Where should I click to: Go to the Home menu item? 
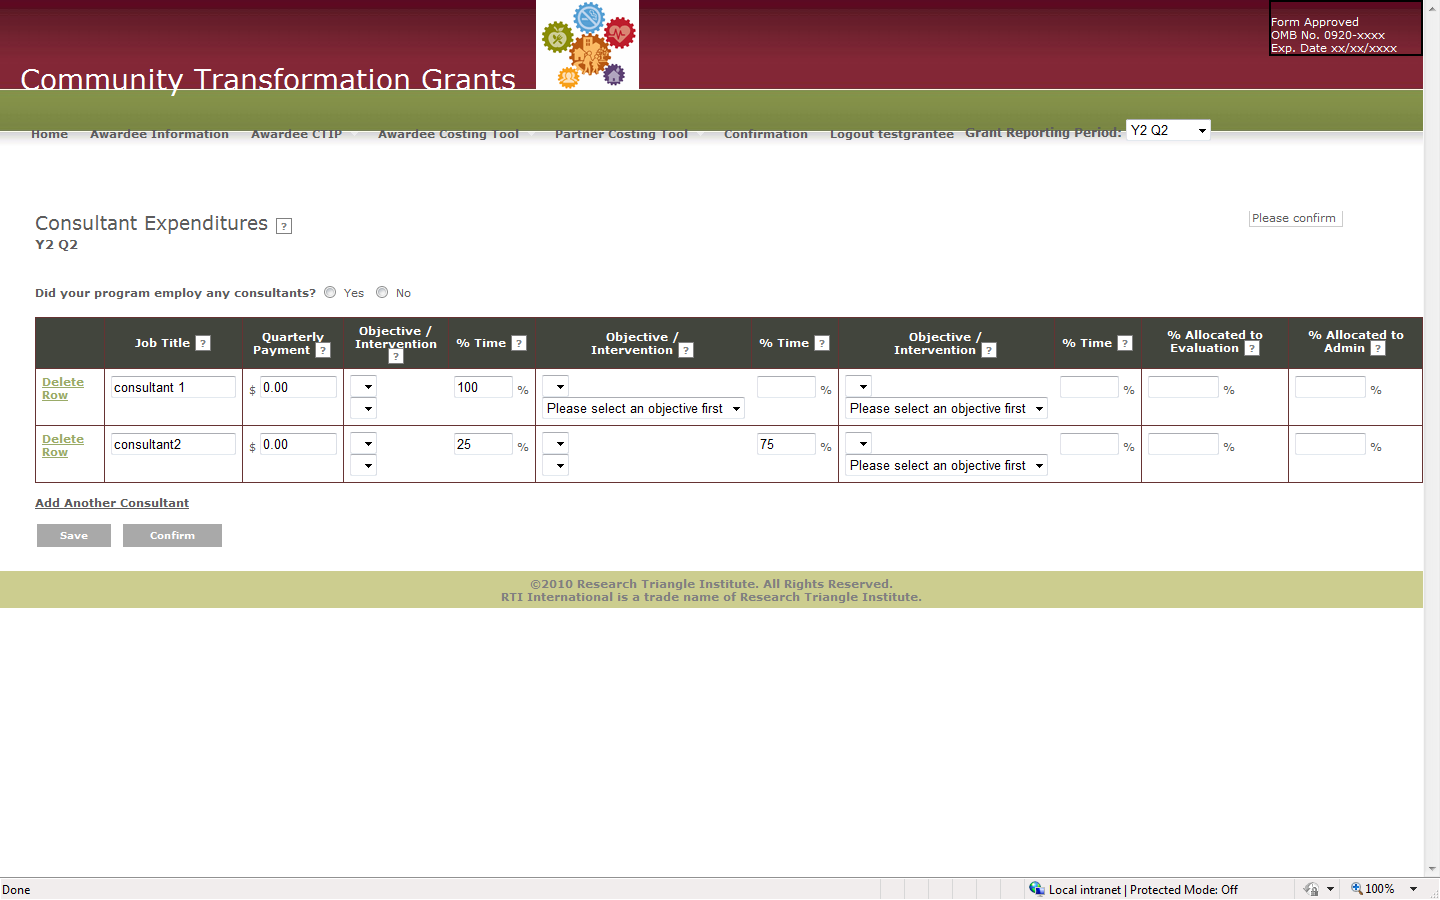point(50,134)
